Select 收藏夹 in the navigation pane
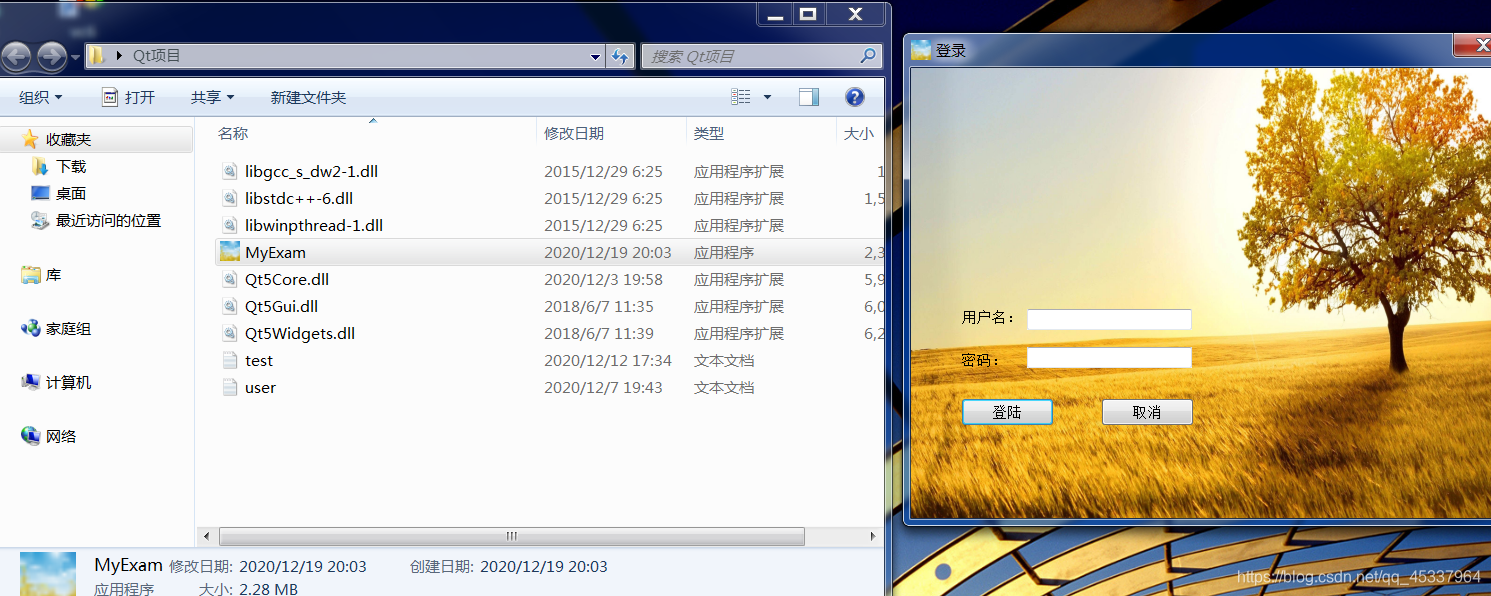The height and width of the screenshot is (596, 1491). point(68,140)
